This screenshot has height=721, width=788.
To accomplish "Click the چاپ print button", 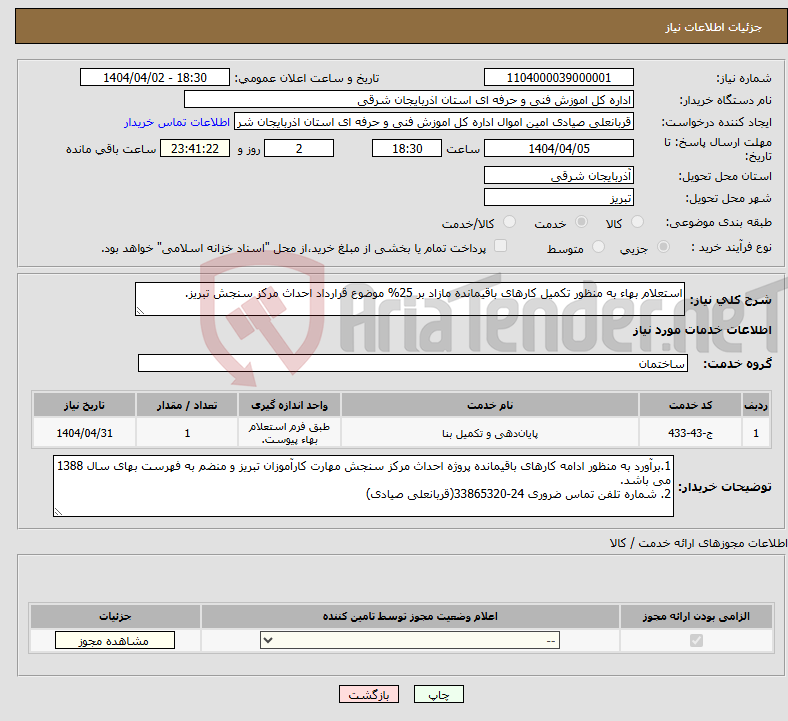I will point(439,694).
